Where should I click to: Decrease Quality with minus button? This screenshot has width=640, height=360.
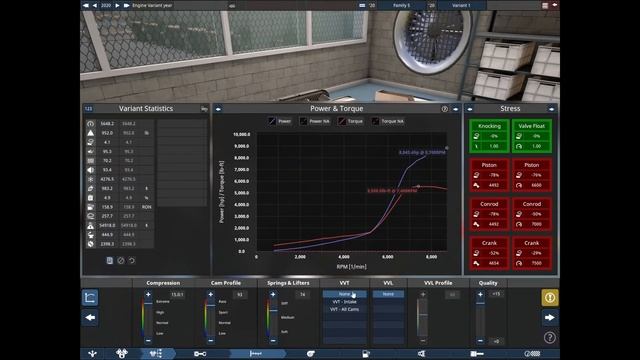(x=480, y=340)
